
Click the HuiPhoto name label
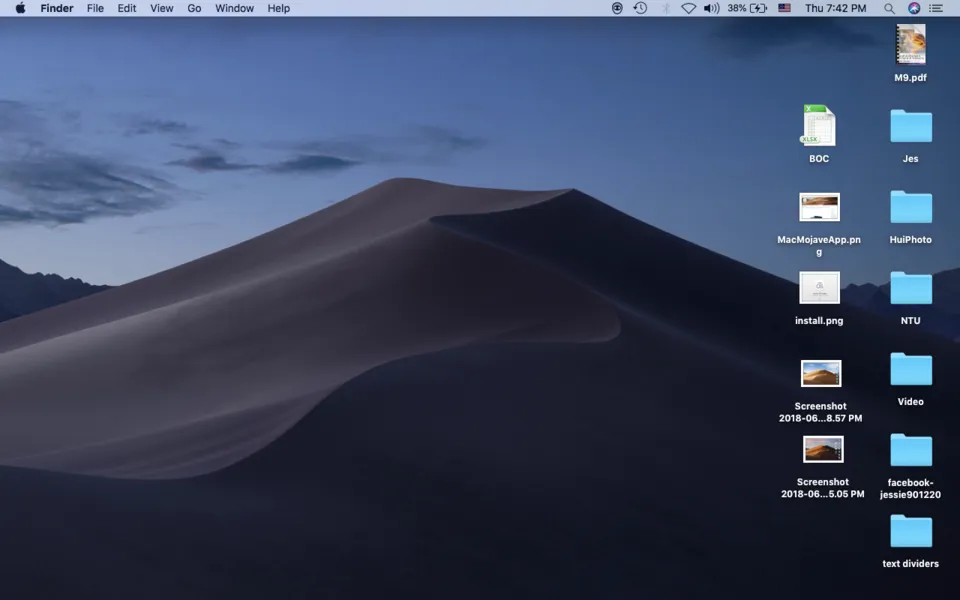coord(910,239)
